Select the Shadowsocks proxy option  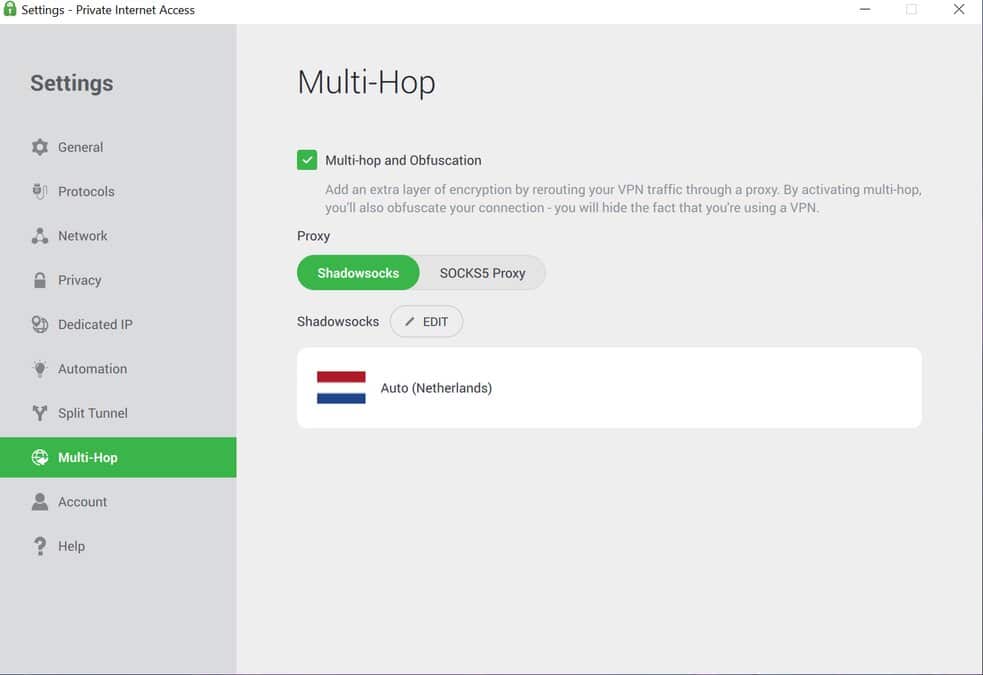[358, 273]
